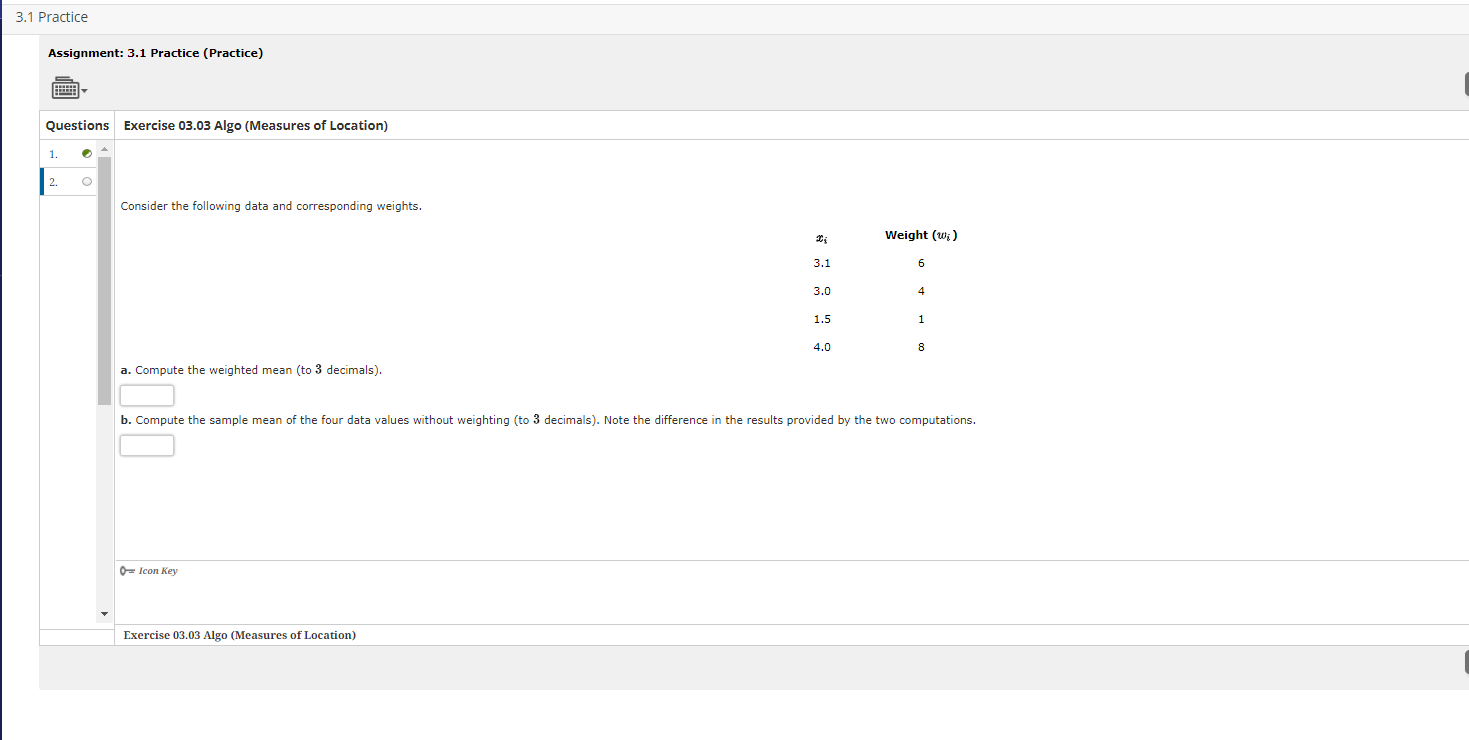Select question 1 from the Questions list
Image resolution: width=1469 pixels, height=740 pixels.
(53, 153)
